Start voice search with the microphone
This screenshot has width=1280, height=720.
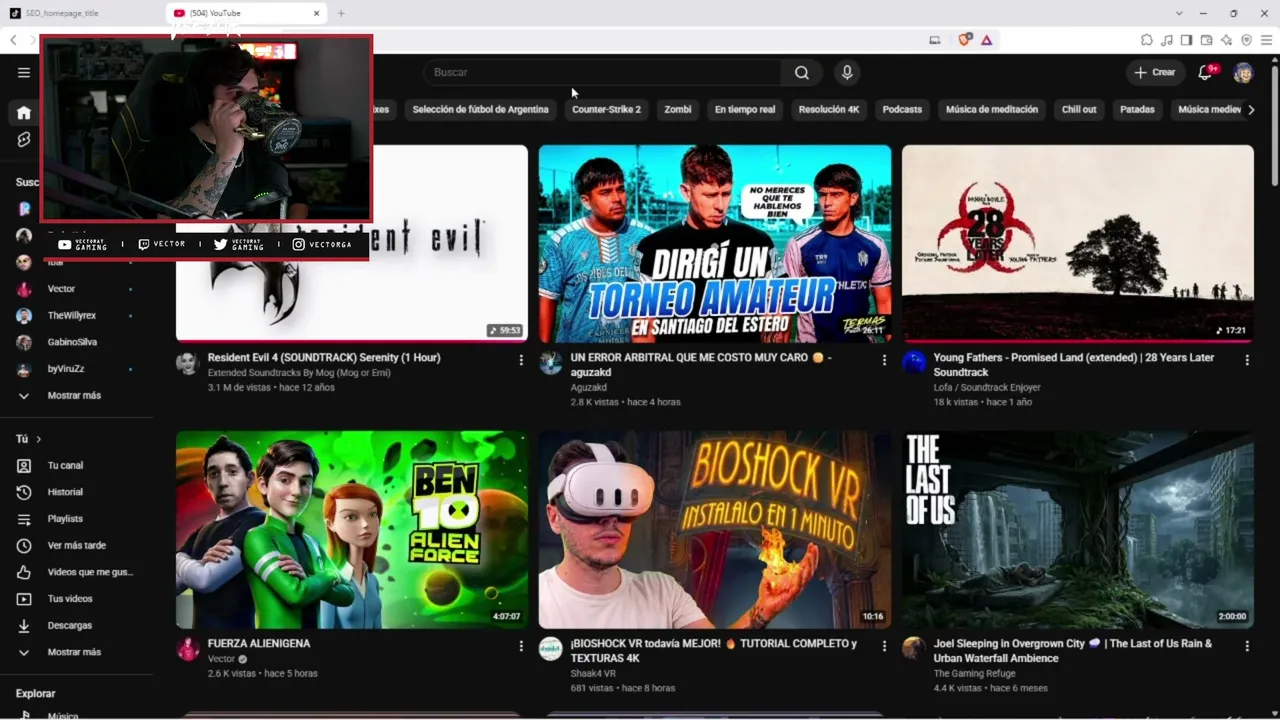click(x=847, y=72)
